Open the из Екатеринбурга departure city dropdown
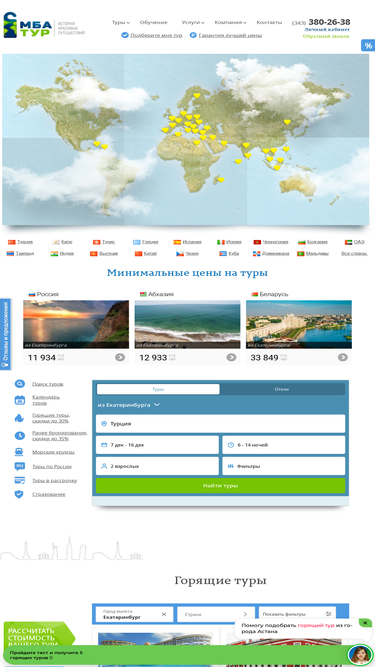Screen dimensions: 375x667 [129, 405]
